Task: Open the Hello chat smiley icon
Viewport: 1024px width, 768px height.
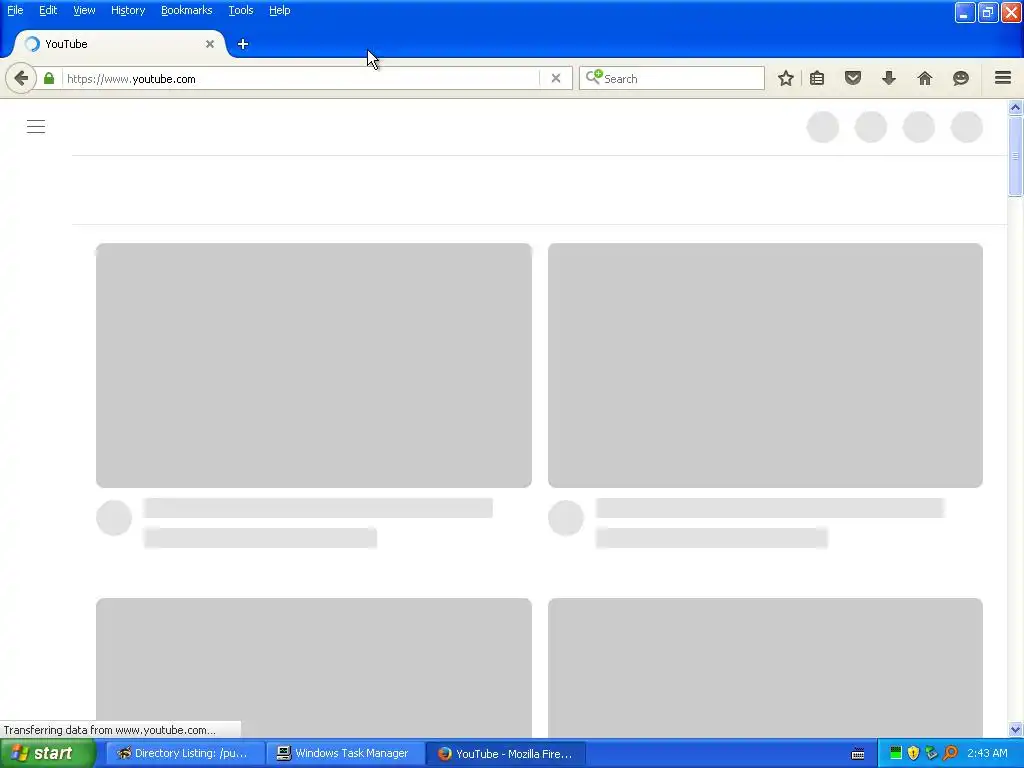Action: 961,79
